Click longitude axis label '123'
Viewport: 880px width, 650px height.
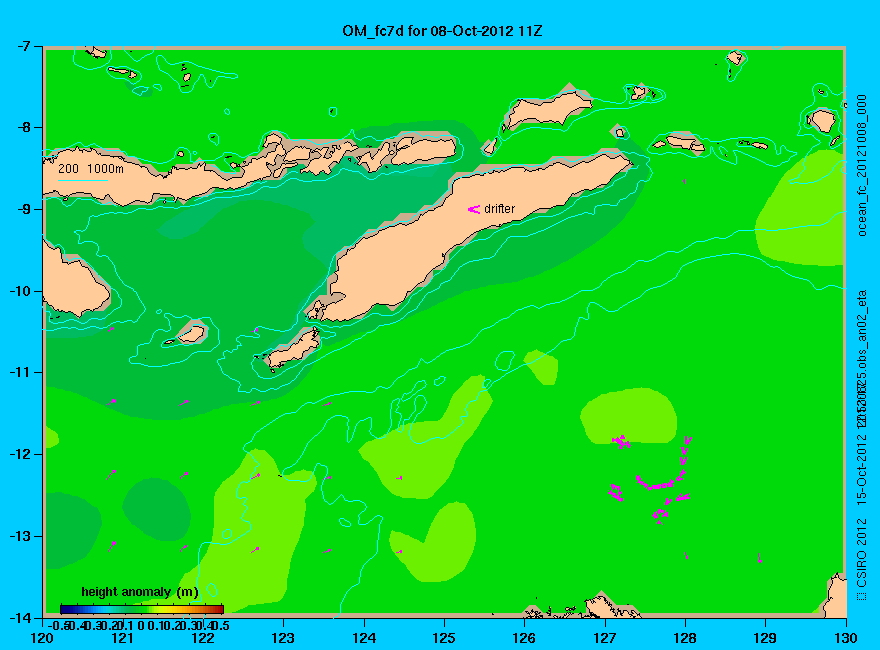(x=283, y=638)
